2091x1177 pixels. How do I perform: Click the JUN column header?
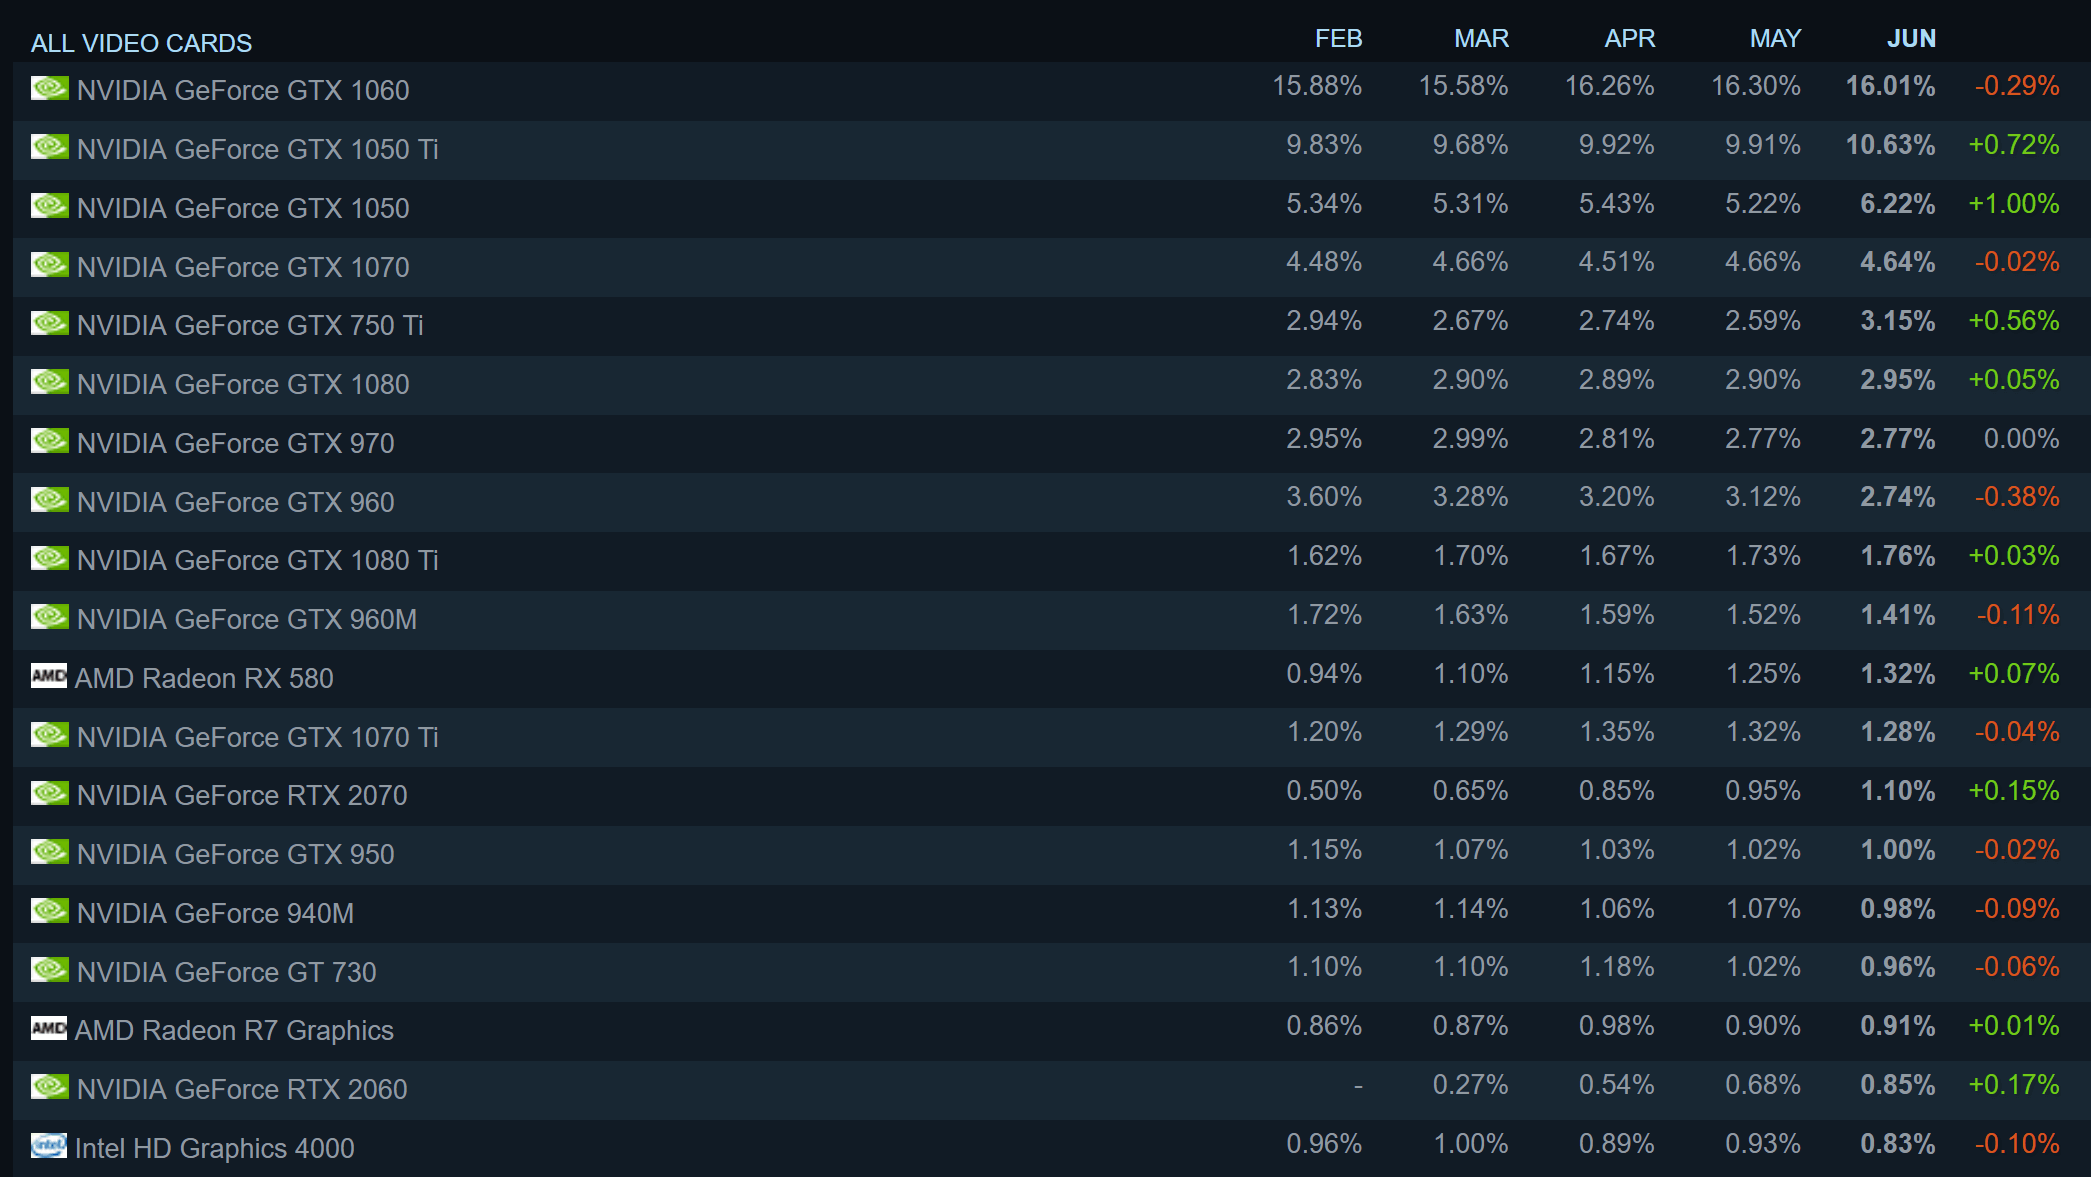1911,39
